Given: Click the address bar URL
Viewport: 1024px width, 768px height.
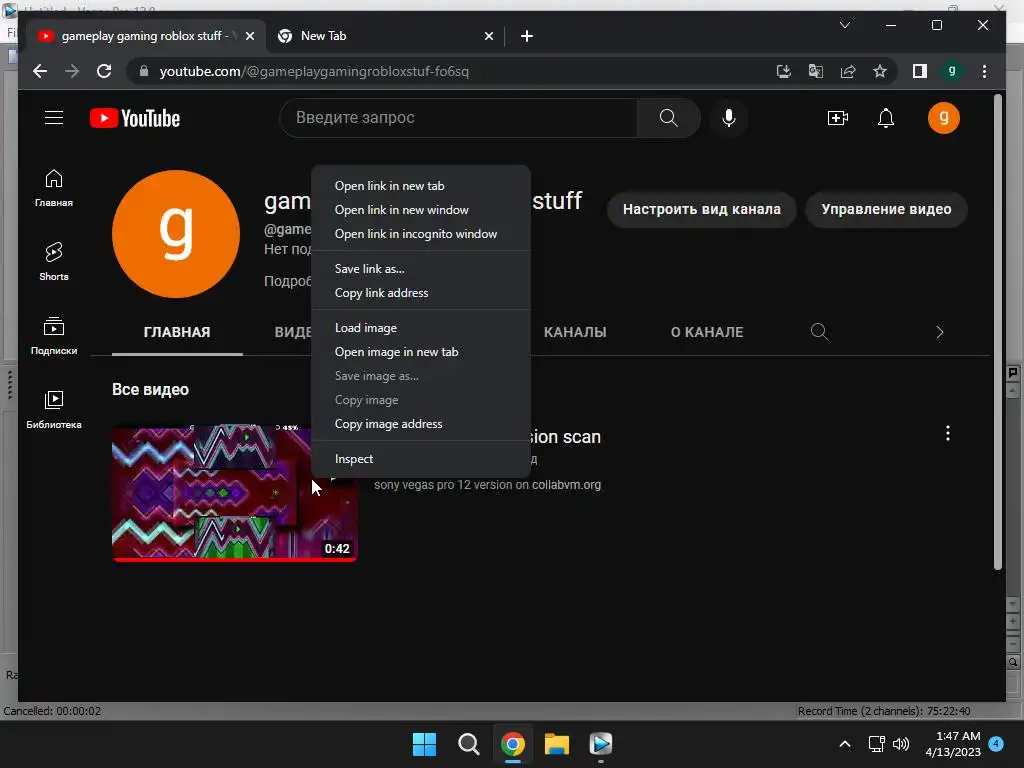Looking at the screenshot, I should tap(314, 71).
